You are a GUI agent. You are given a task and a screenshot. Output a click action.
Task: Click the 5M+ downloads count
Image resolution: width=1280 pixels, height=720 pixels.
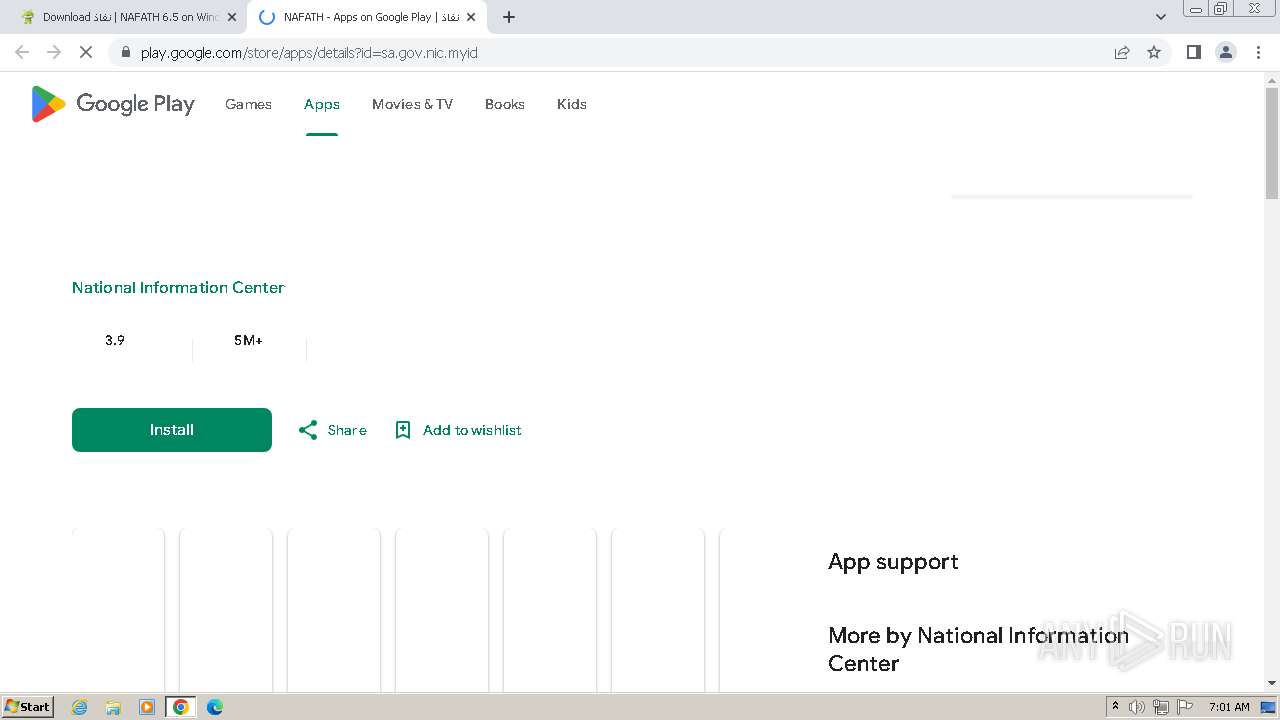[248, 340]
